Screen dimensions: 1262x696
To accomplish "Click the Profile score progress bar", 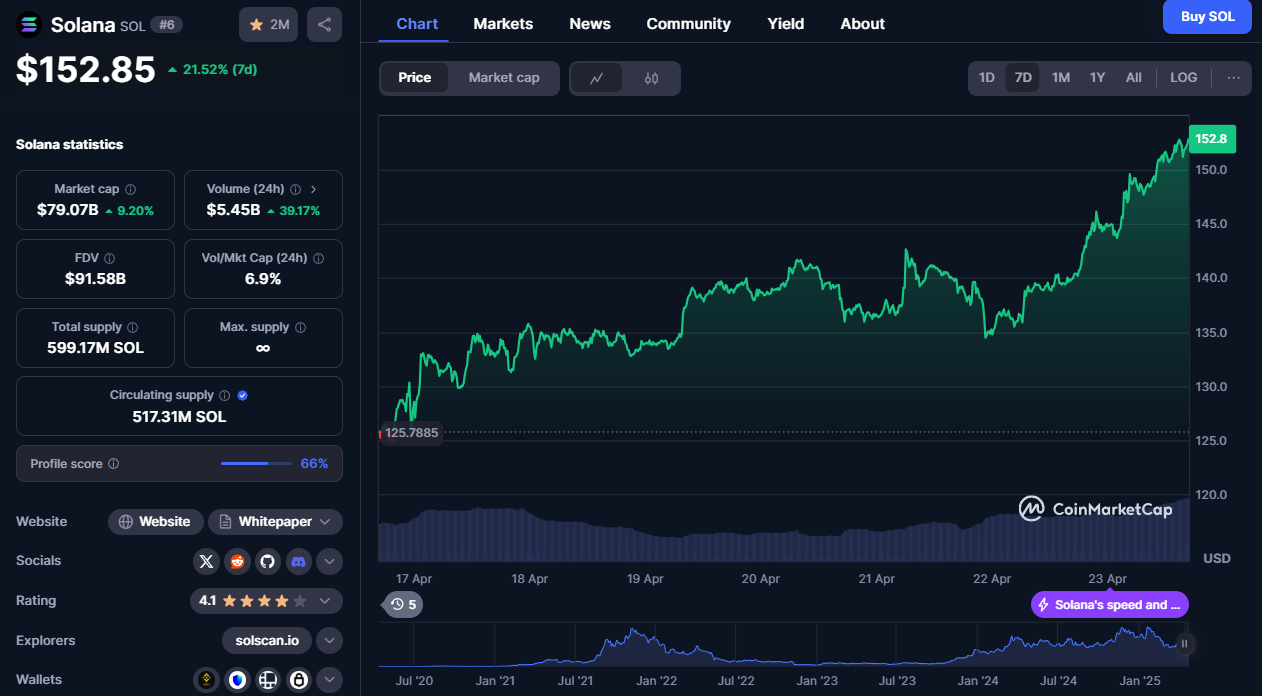I will click(x=255, y=464).
